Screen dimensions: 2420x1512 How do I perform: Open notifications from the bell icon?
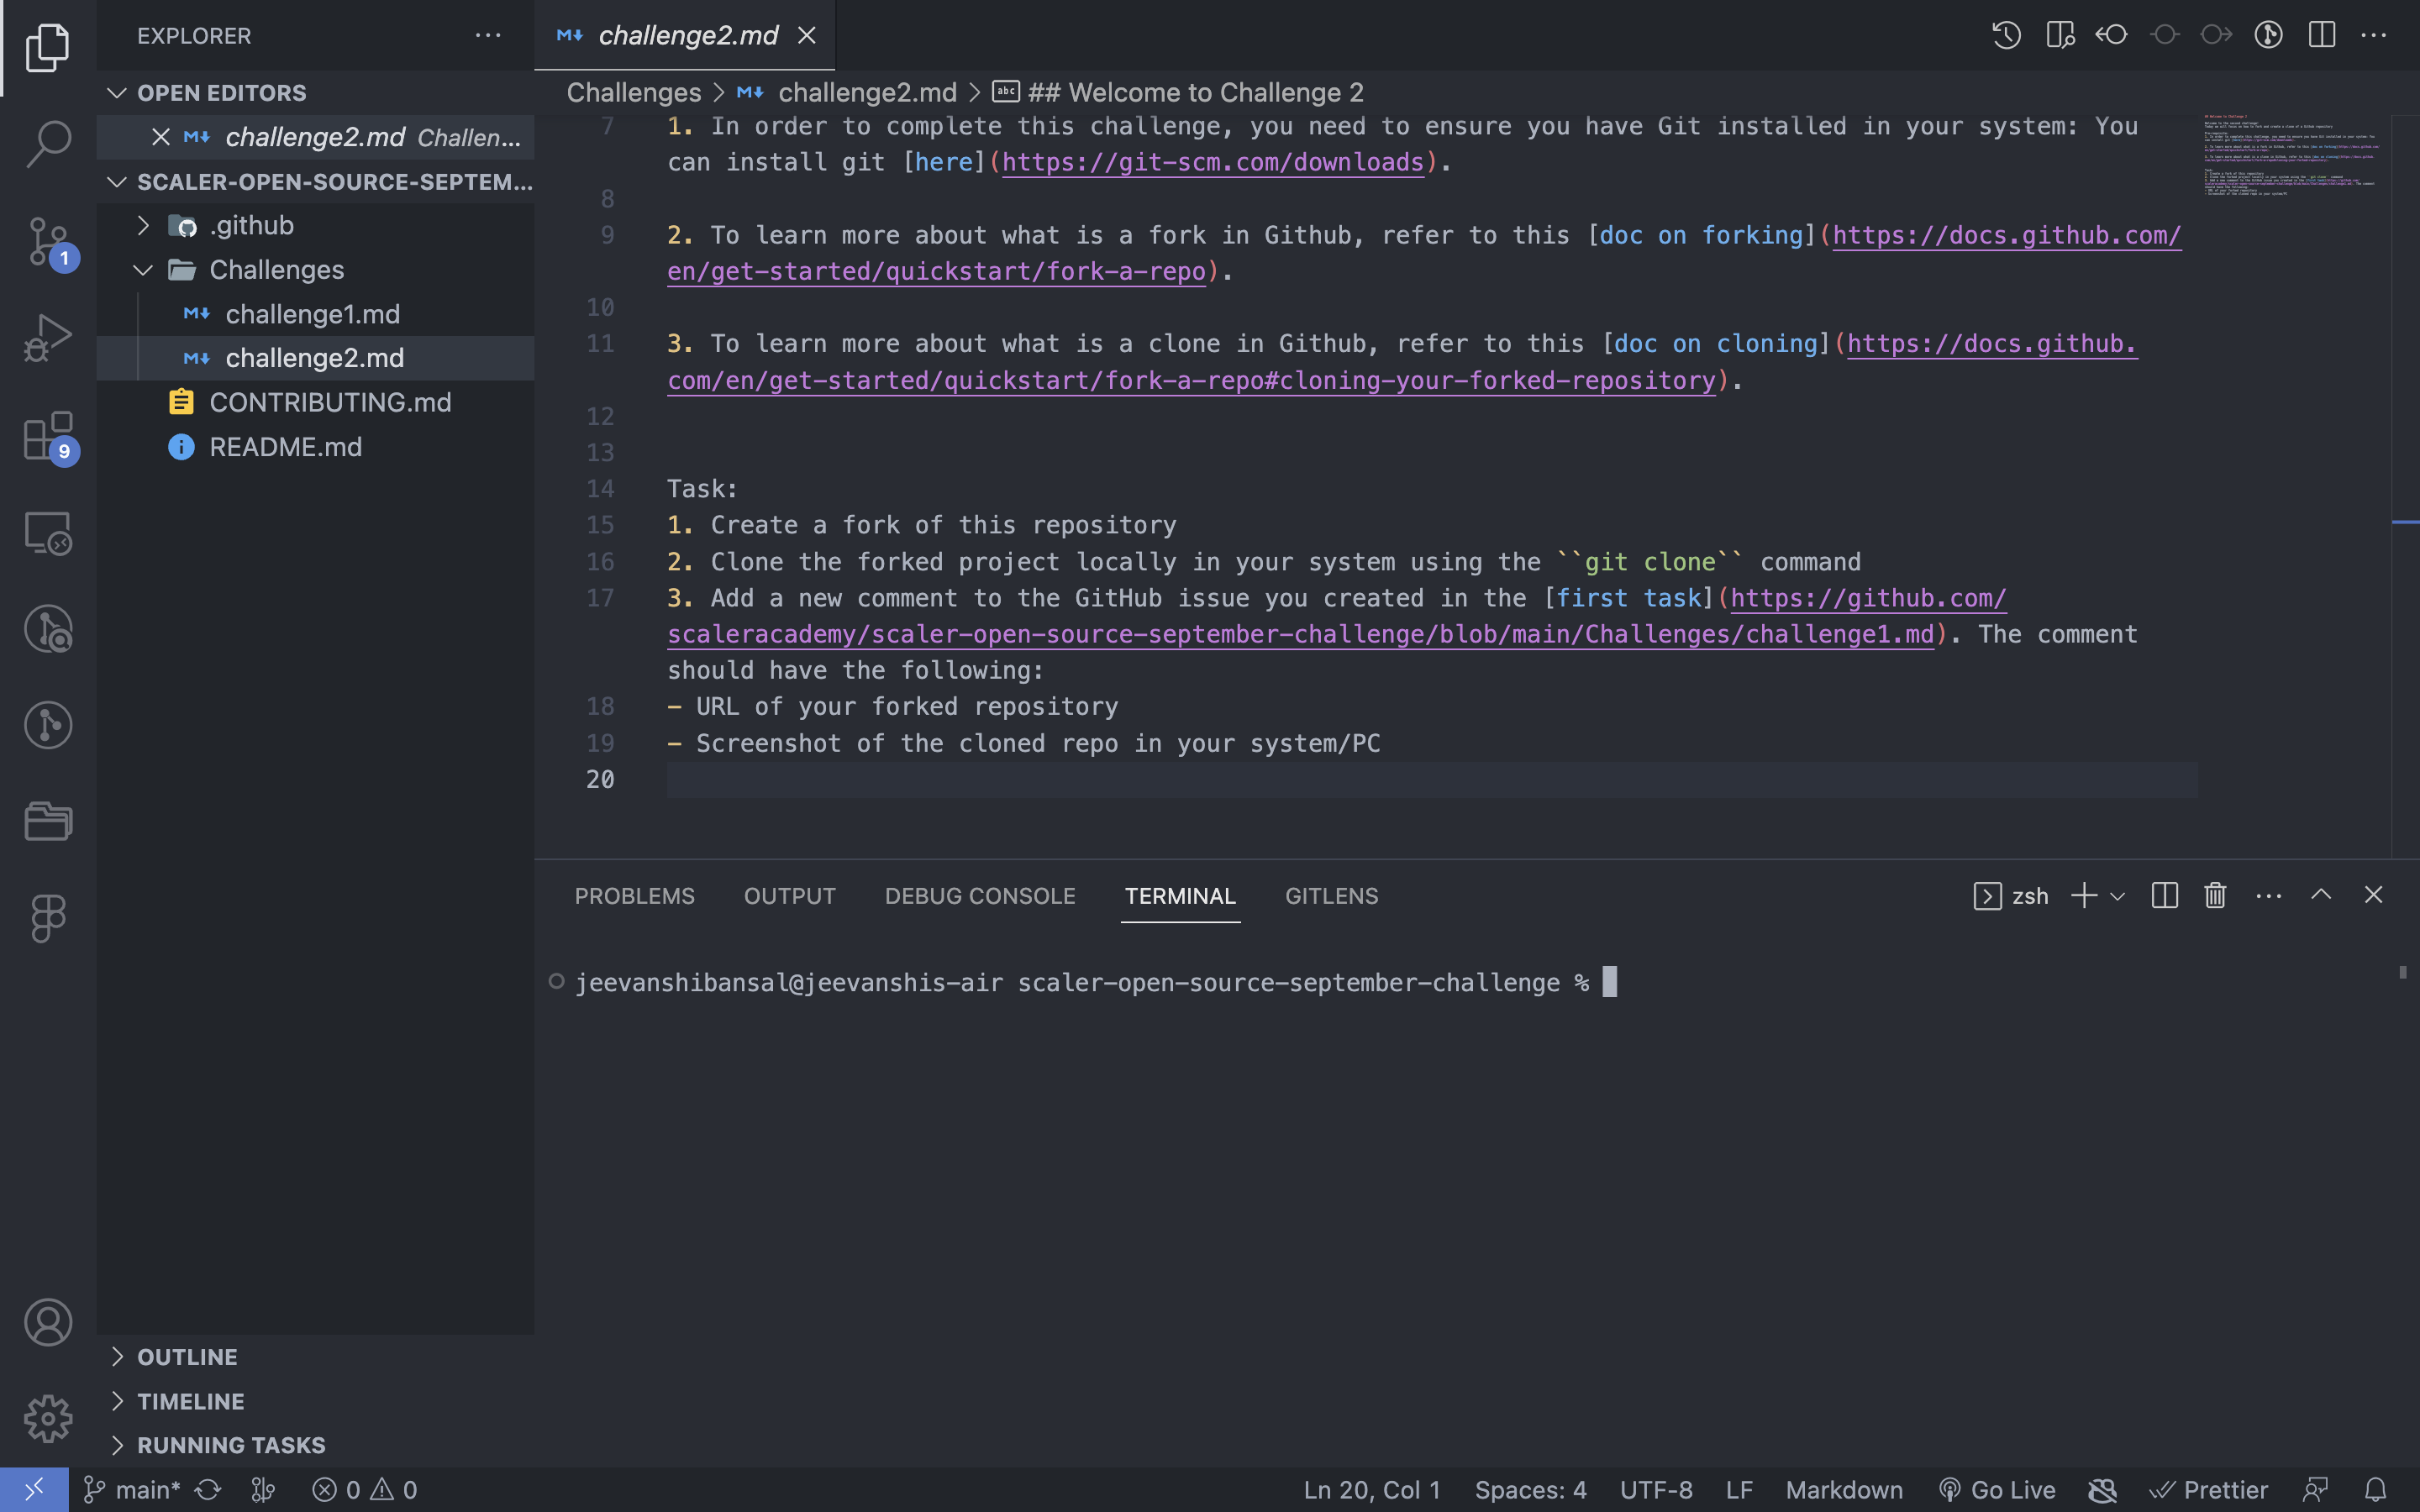(x=2375, y=1489)
